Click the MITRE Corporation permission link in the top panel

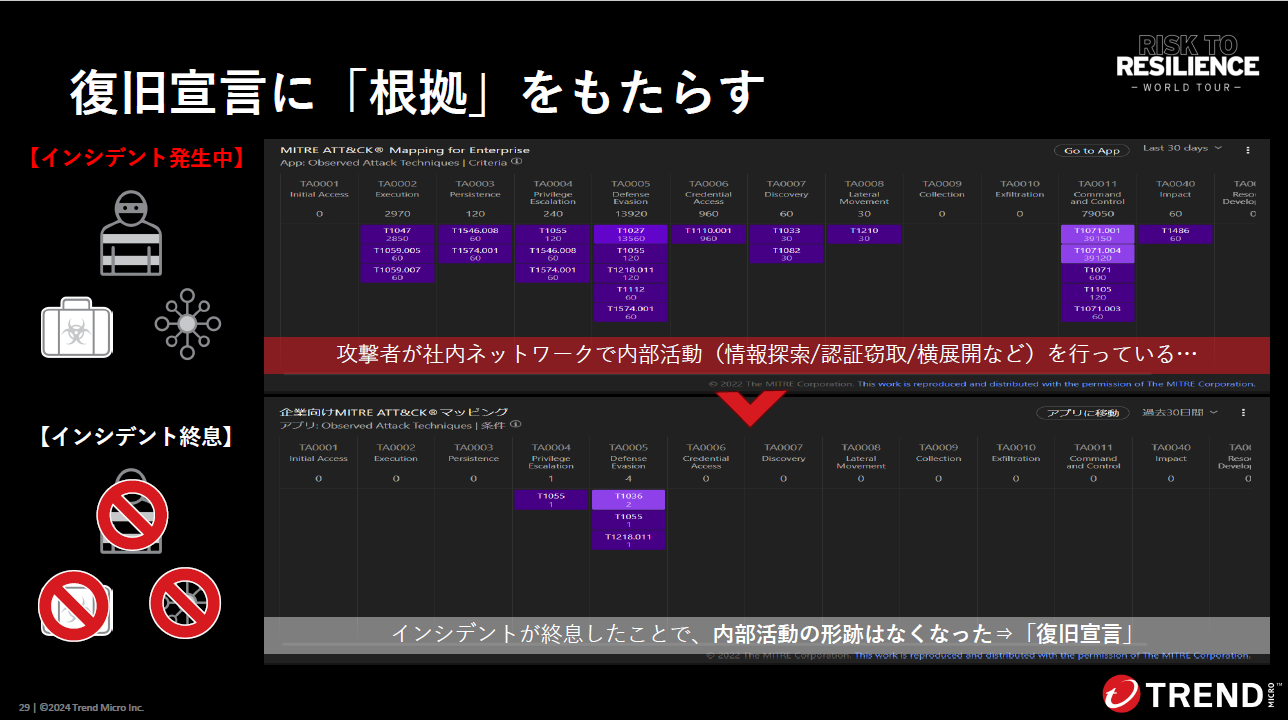1055,384
